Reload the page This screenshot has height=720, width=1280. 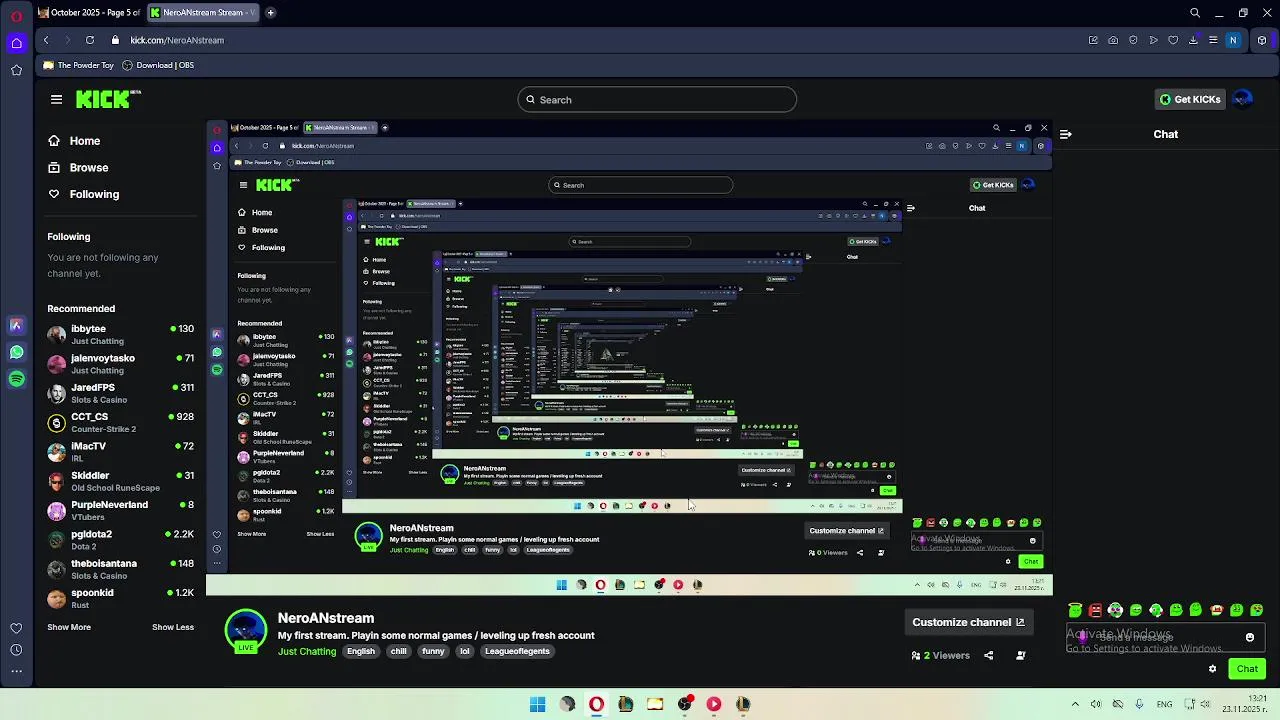click(x=90, y=40)
